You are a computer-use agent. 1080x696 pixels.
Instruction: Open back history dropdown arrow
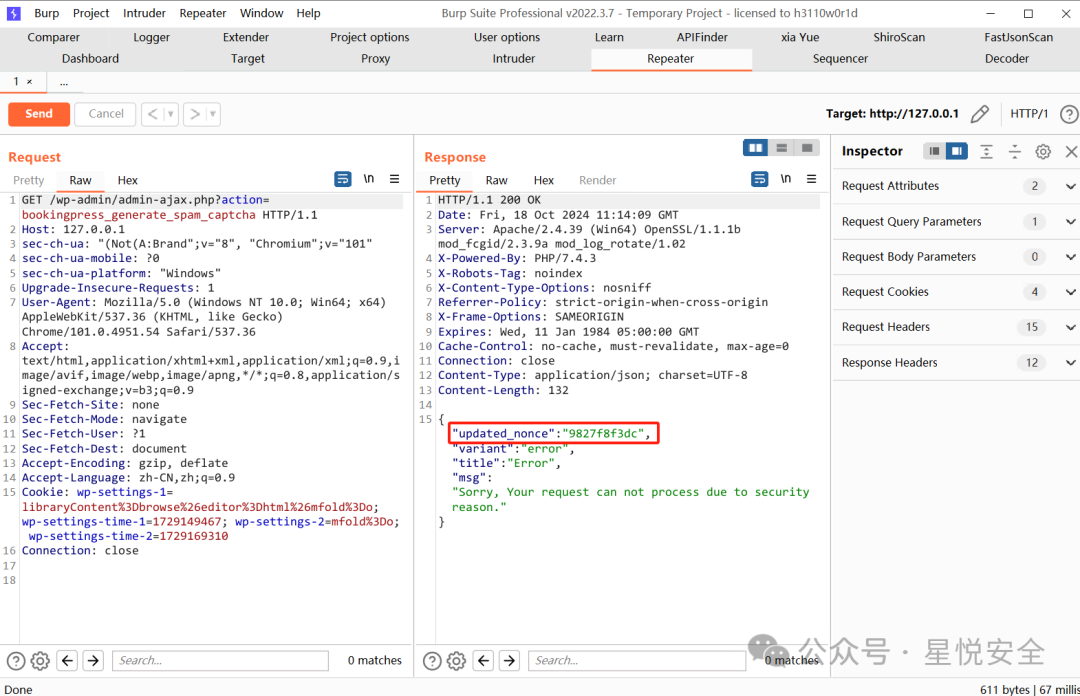[171, 114]
